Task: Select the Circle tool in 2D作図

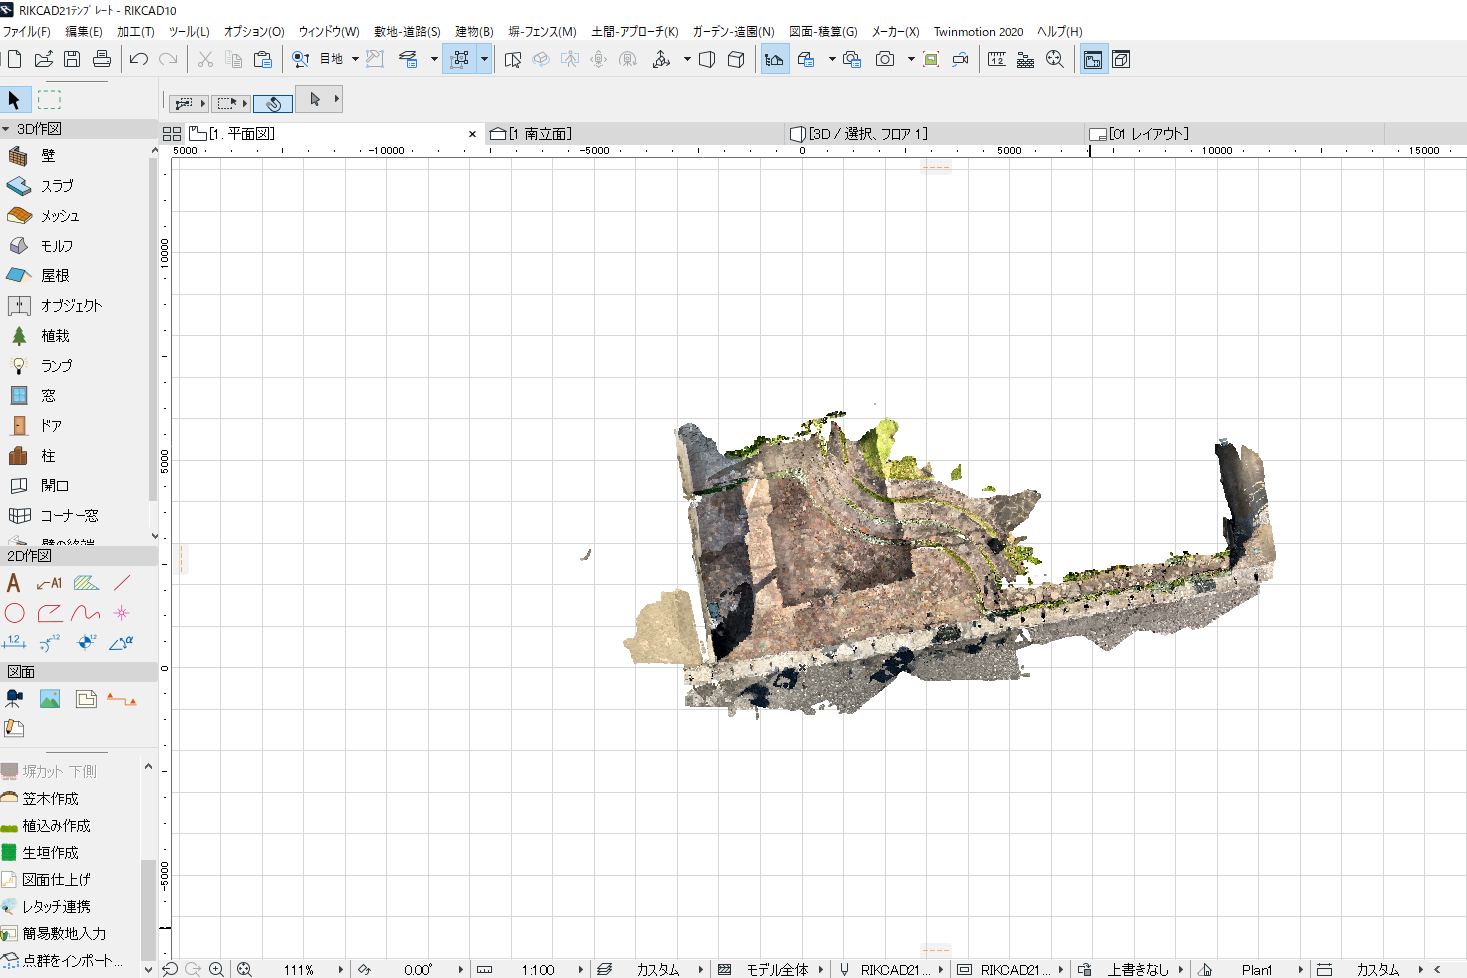Action: (x=14, y=613)
